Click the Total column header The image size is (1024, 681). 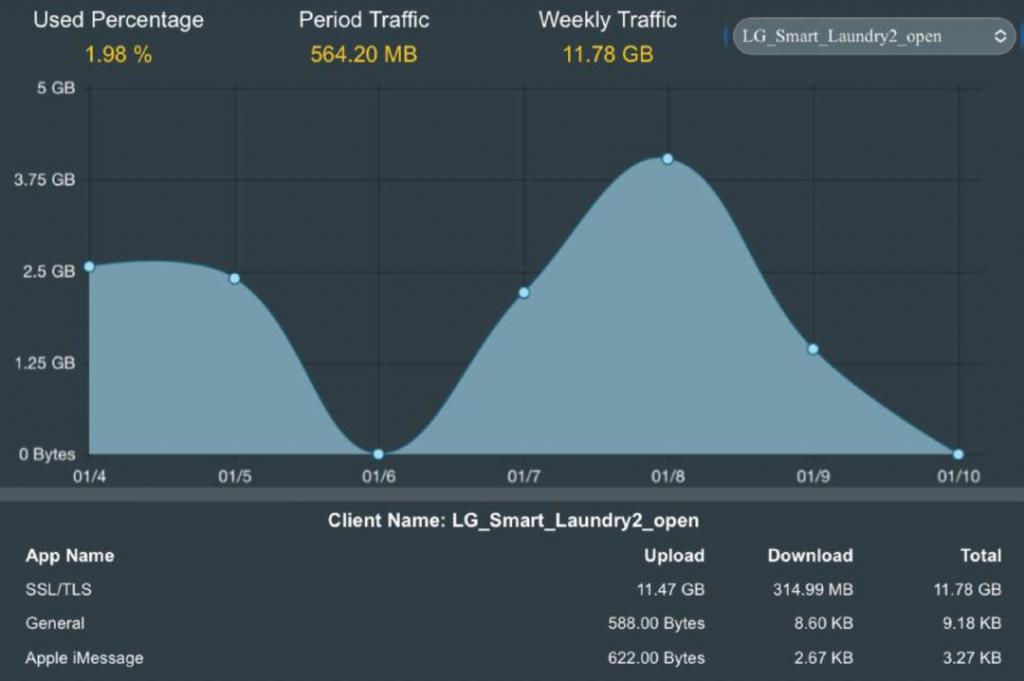coord(980,556)
